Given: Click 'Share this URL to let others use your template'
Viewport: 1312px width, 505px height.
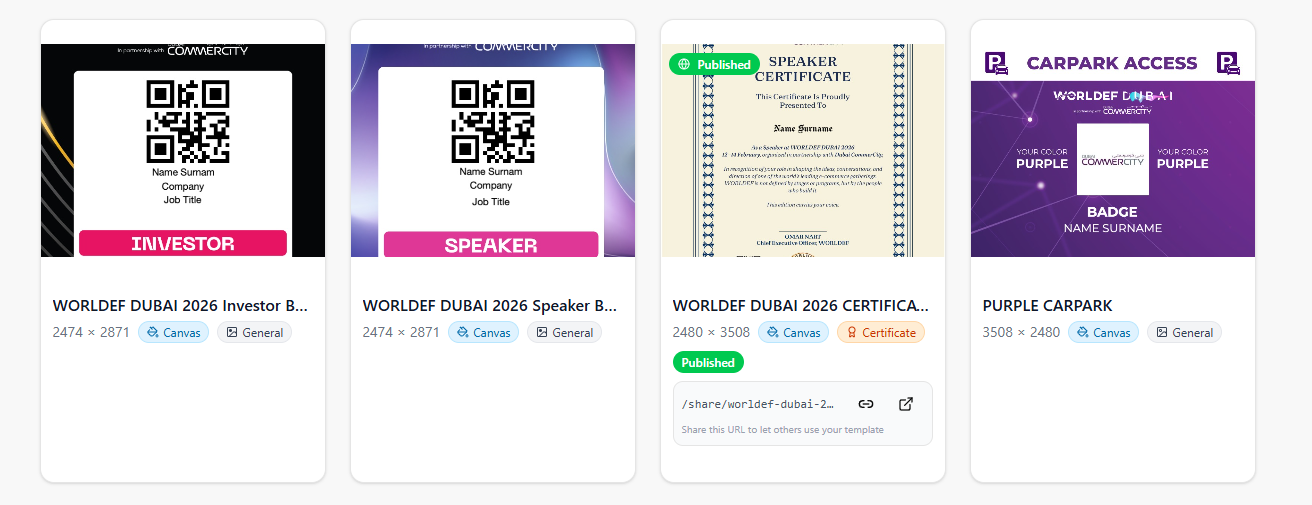Looking at the screenshot, I should [782, 430].
